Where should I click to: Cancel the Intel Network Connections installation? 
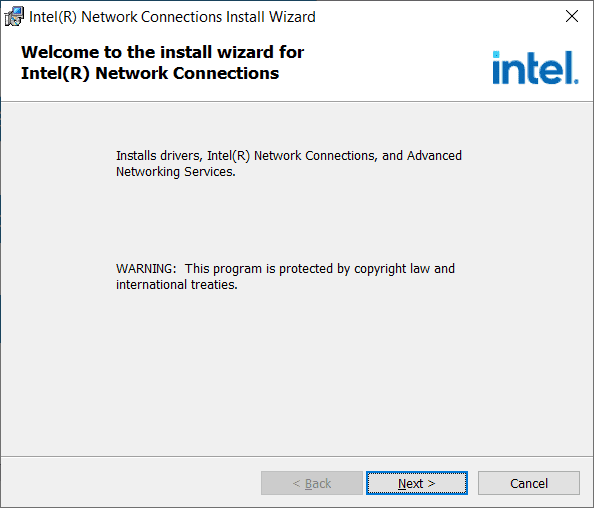point(529,483)
